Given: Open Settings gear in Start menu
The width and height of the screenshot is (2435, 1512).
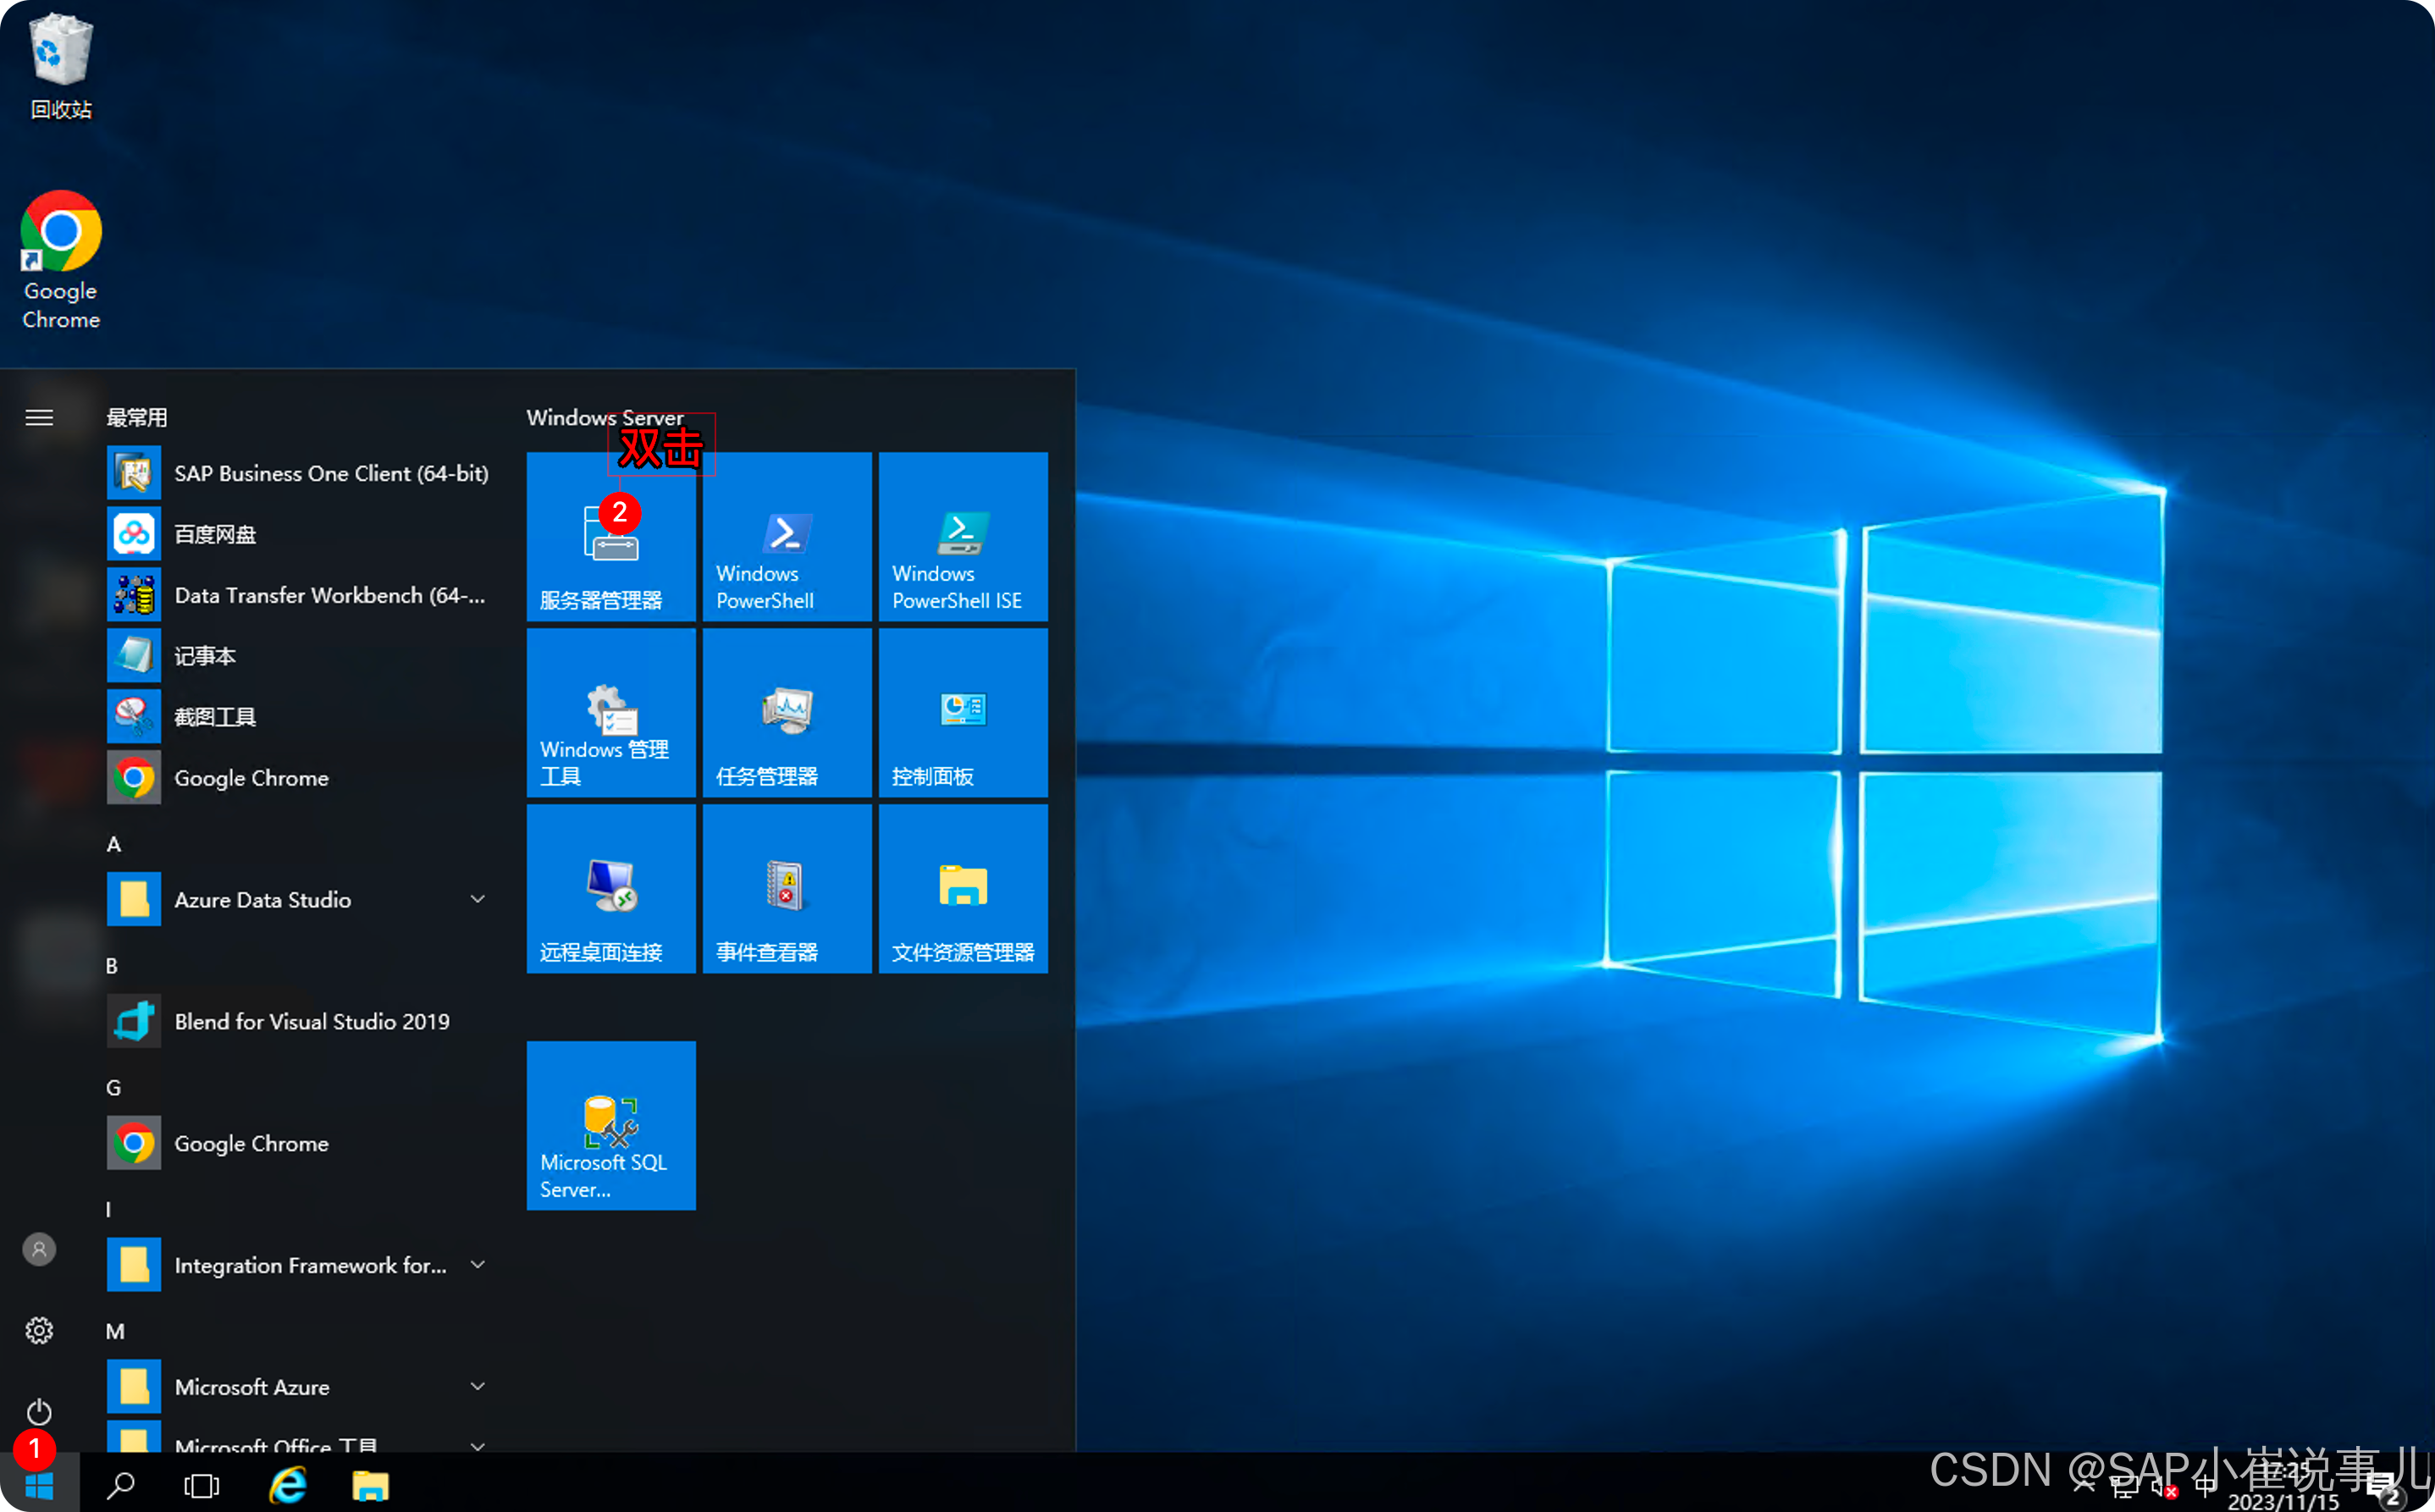Looking at the screenshot, I should [x=39, y=1331].
